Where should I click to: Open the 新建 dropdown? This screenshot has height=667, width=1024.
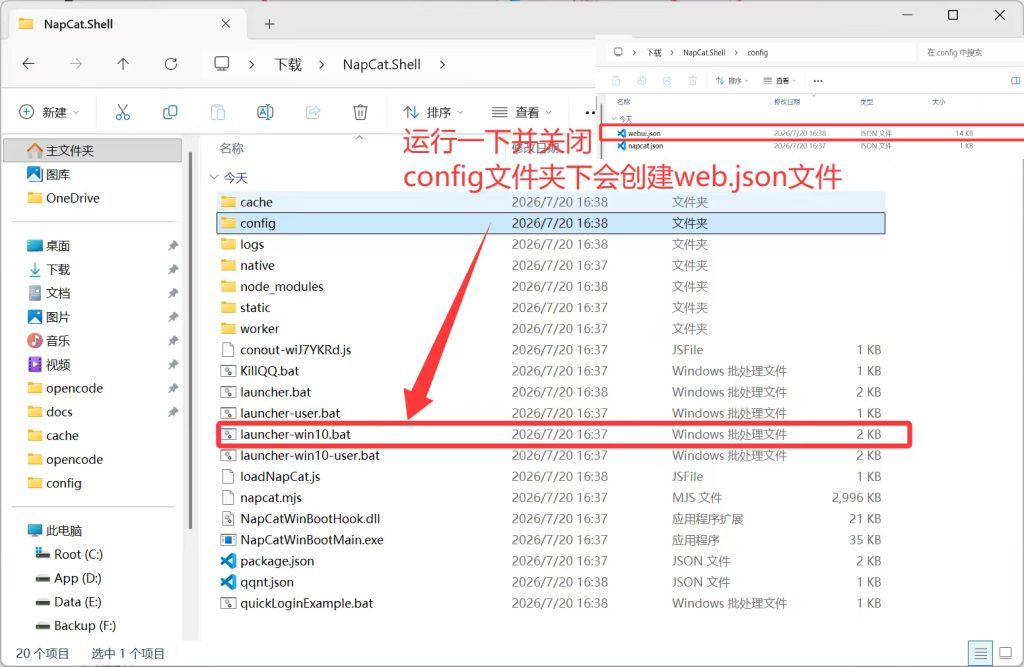[49, 112]
